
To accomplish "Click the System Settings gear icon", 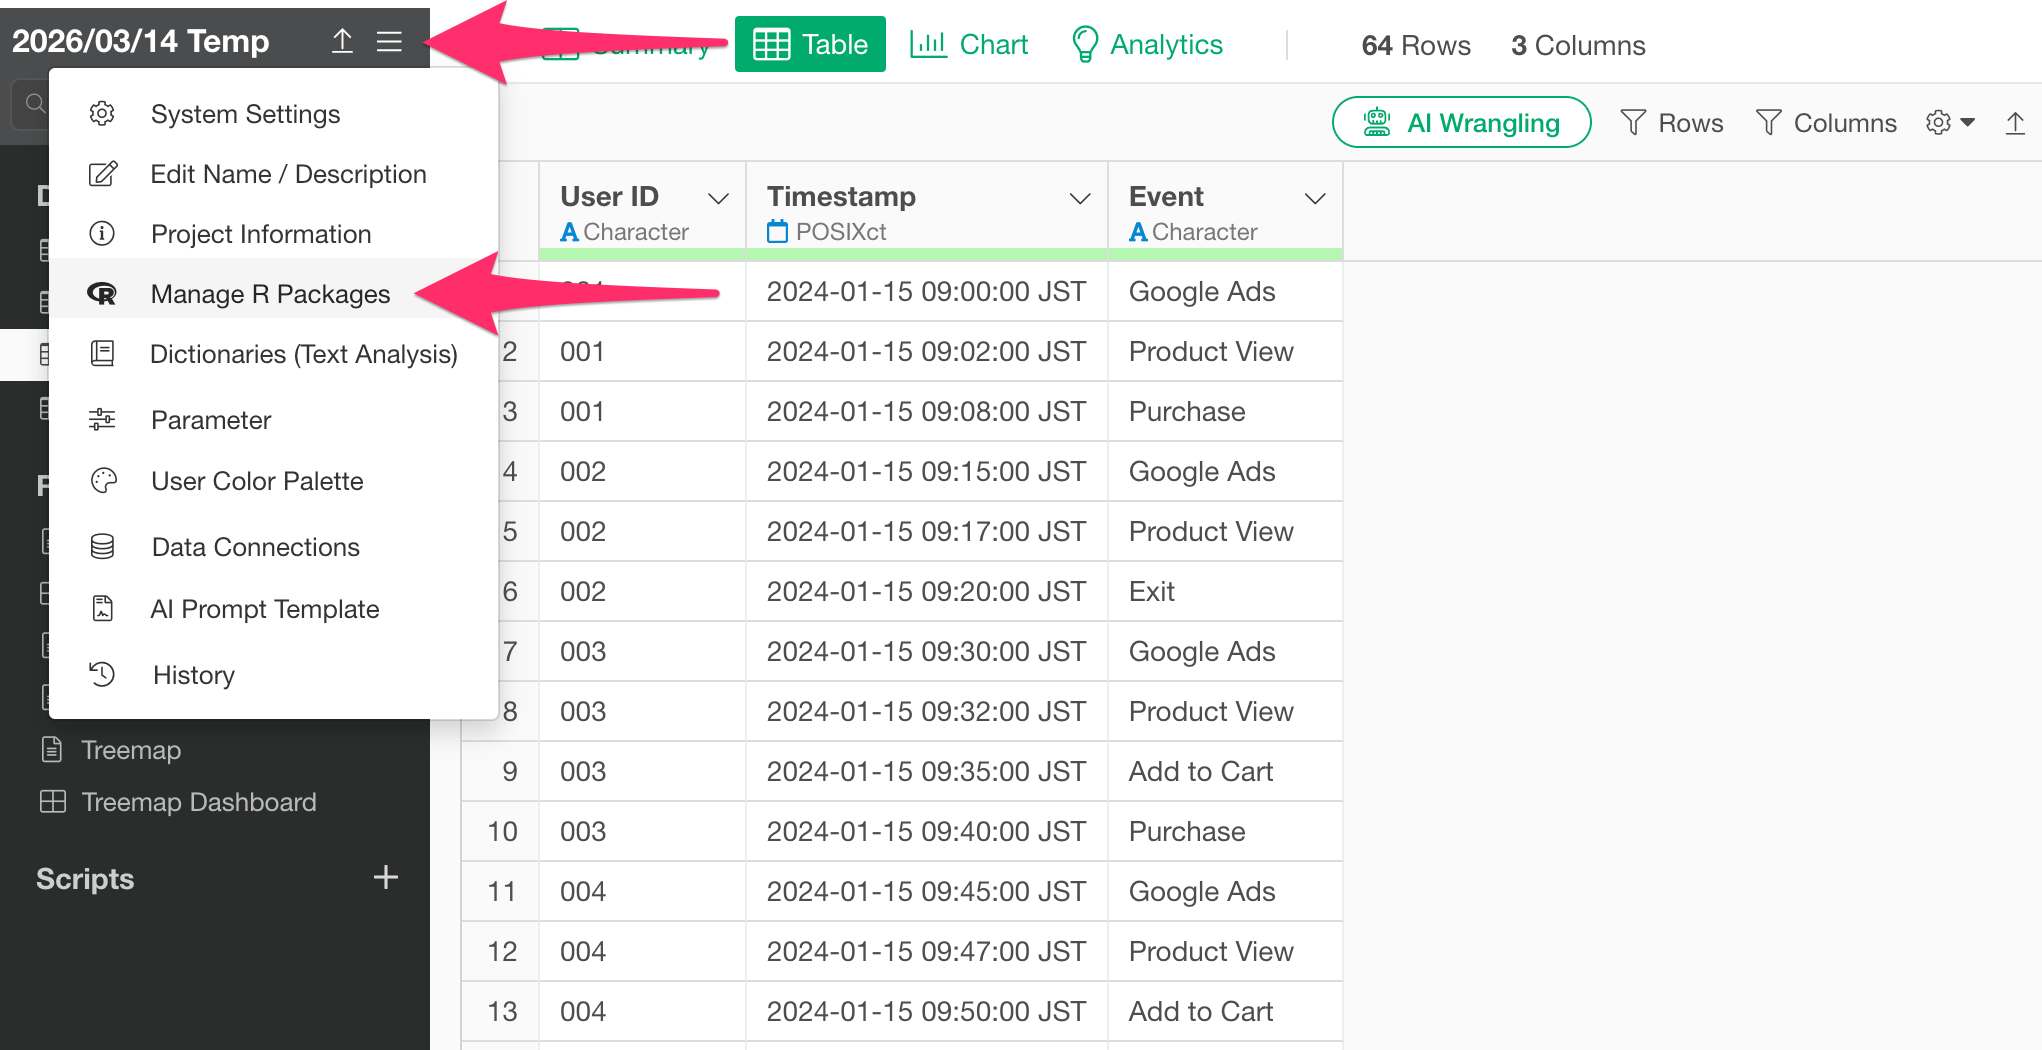I will (102, 114).
